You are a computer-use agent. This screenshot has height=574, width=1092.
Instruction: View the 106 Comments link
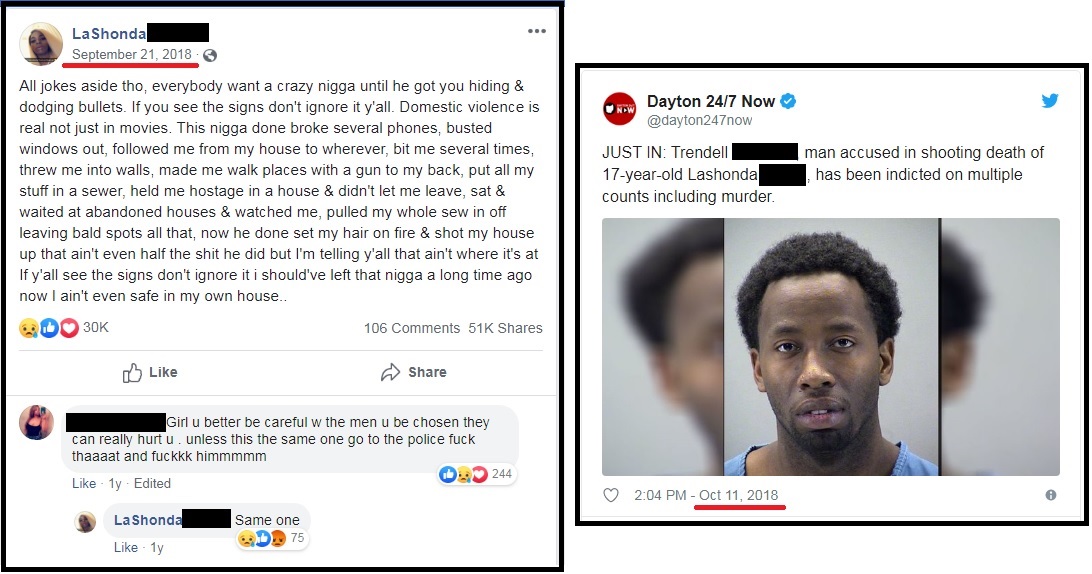[412, 328]
